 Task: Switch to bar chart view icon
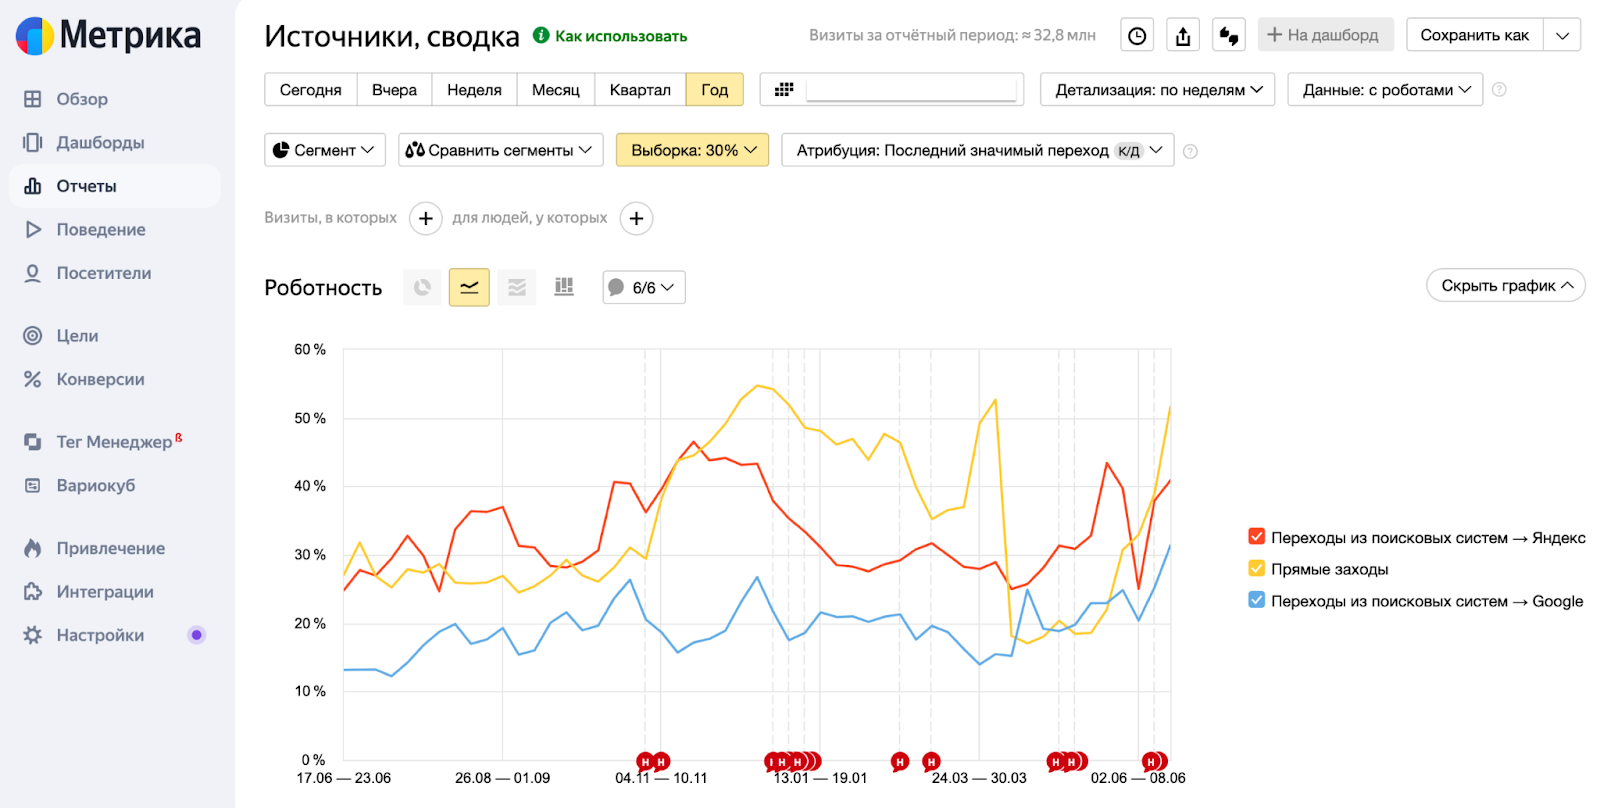click(x=564, y=288)
